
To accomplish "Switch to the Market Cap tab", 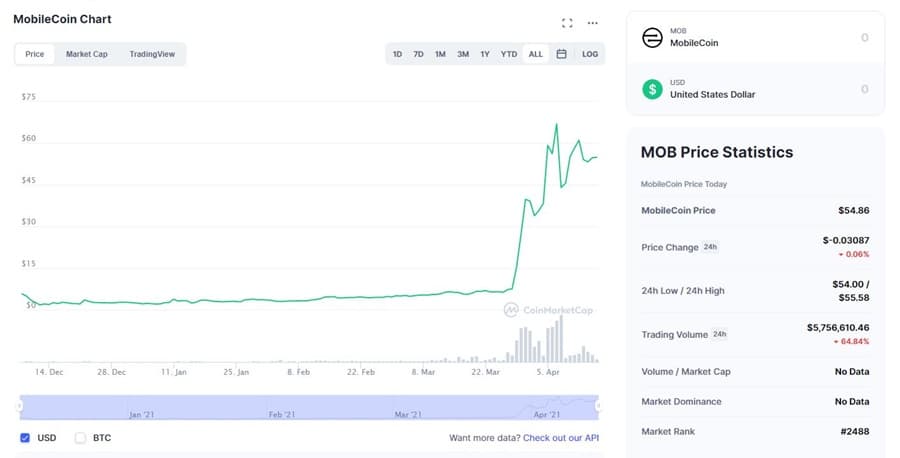I will pyautogui.click(x=87, y=54).
